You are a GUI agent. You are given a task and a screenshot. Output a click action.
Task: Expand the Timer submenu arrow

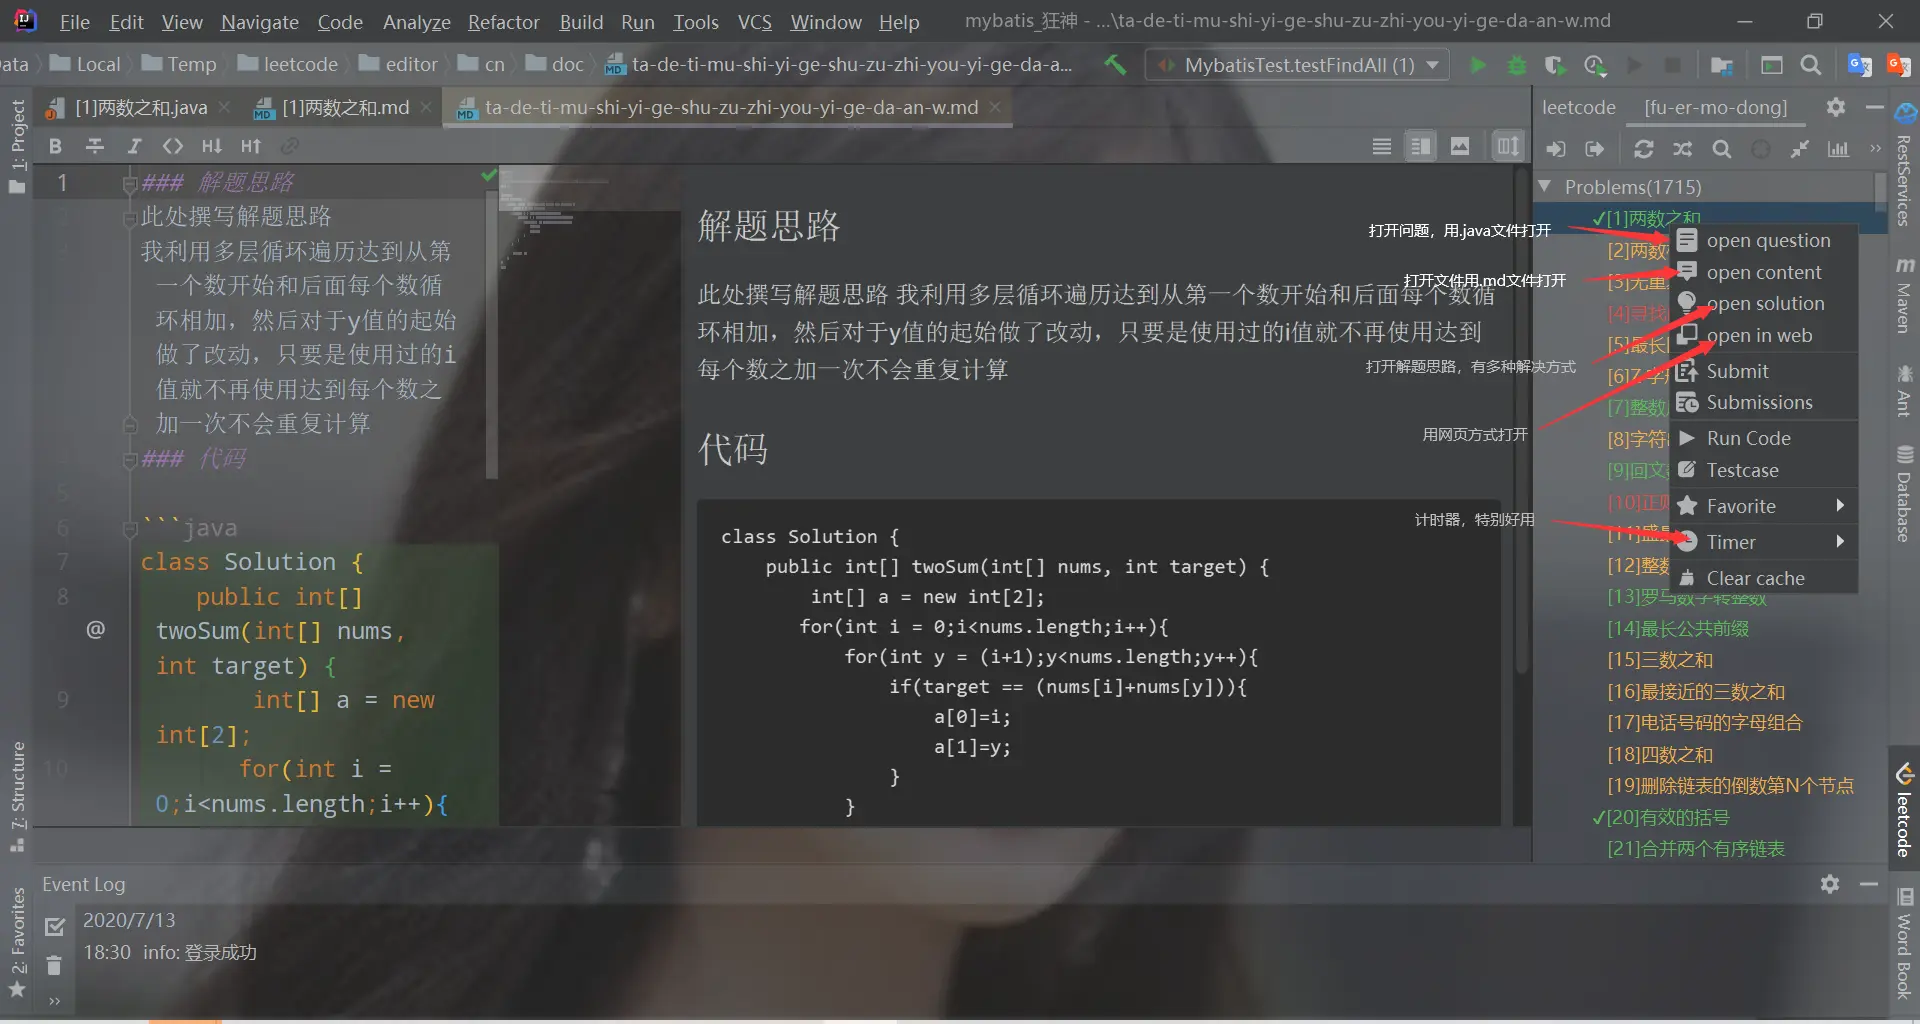tap(1840, 541)
